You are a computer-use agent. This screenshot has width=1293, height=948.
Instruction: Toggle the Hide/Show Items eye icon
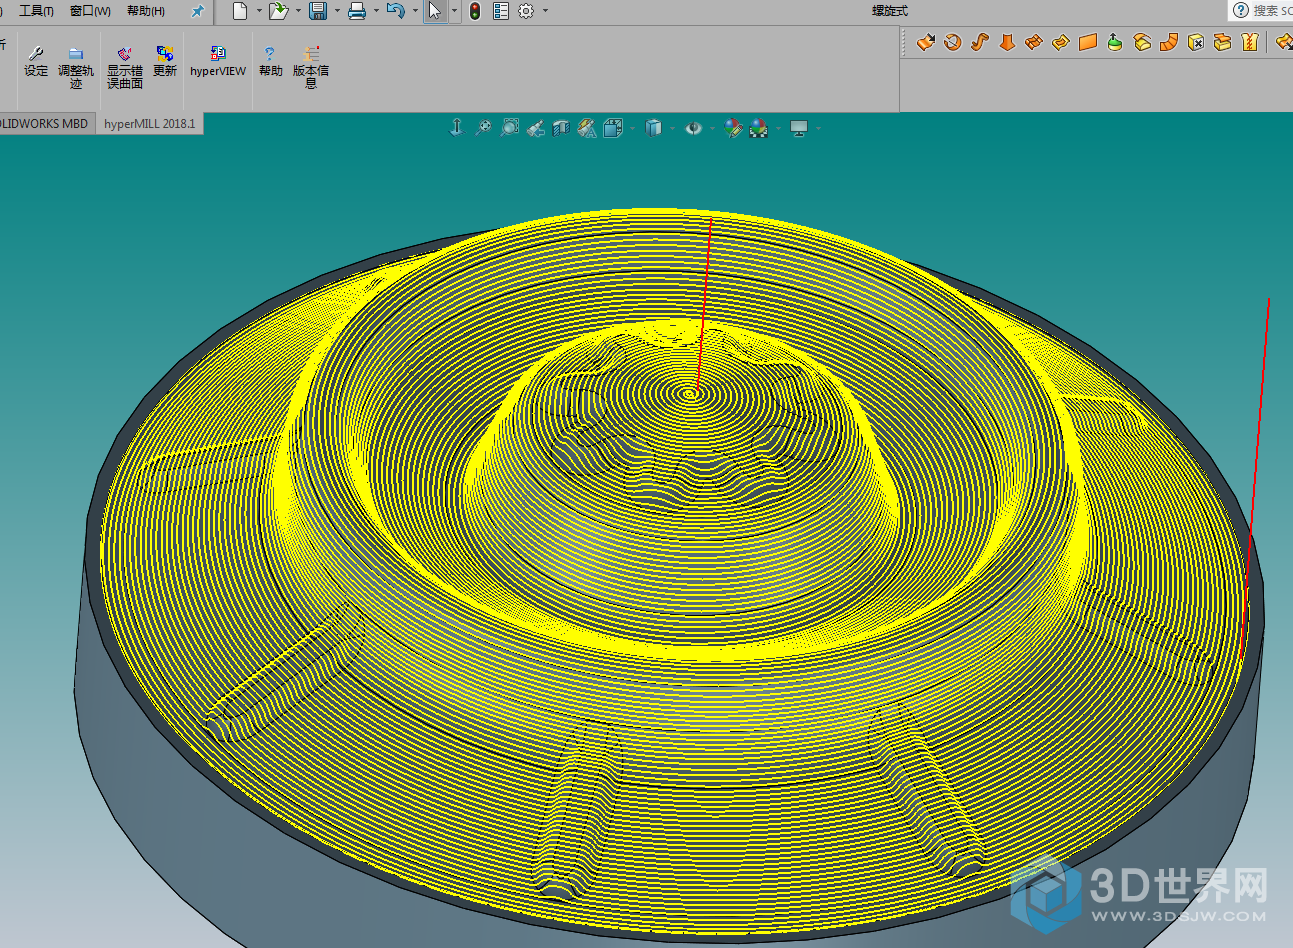693,128
